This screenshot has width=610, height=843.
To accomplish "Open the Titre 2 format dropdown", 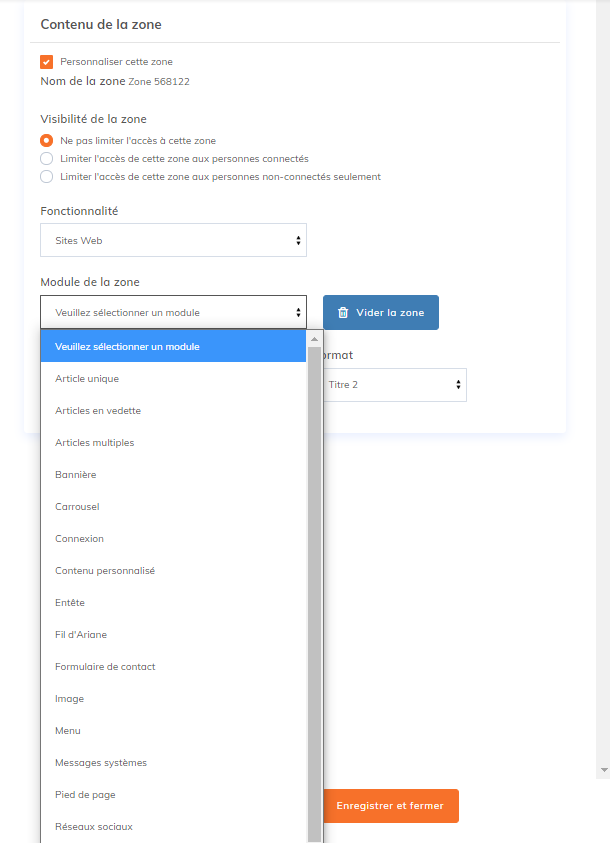I will pyautogui.click(x=394, y=384).
